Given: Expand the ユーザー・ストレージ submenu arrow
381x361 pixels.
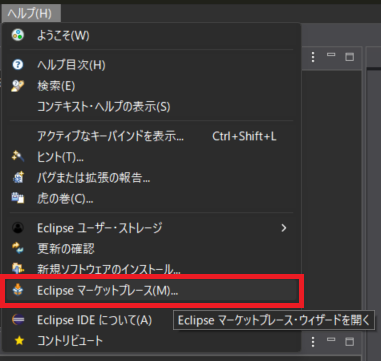Looking at the screenshot, I should [x=284, y=228].
